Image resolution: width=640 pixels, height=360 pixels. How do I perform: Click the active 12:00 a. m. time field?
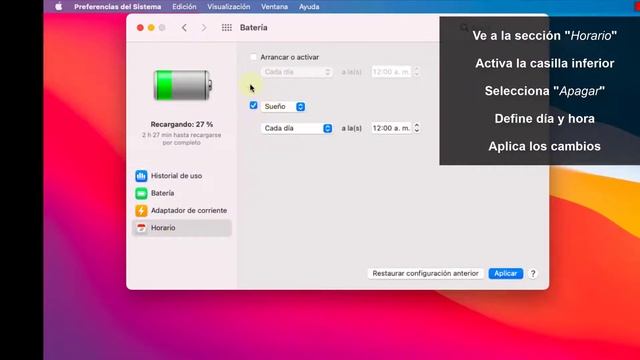pyautogui.click(x=391, y=128)
